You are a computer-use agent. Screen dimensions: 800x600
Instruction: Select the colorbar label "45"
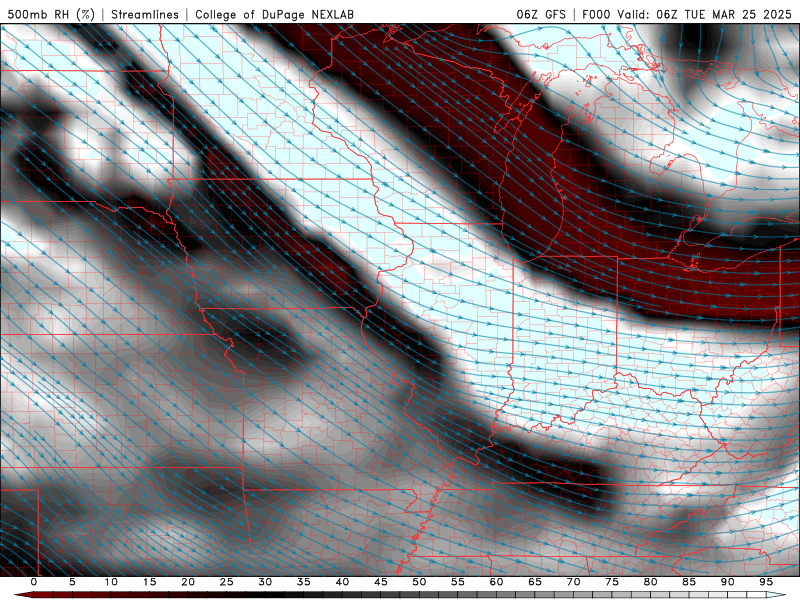(381, 582)
